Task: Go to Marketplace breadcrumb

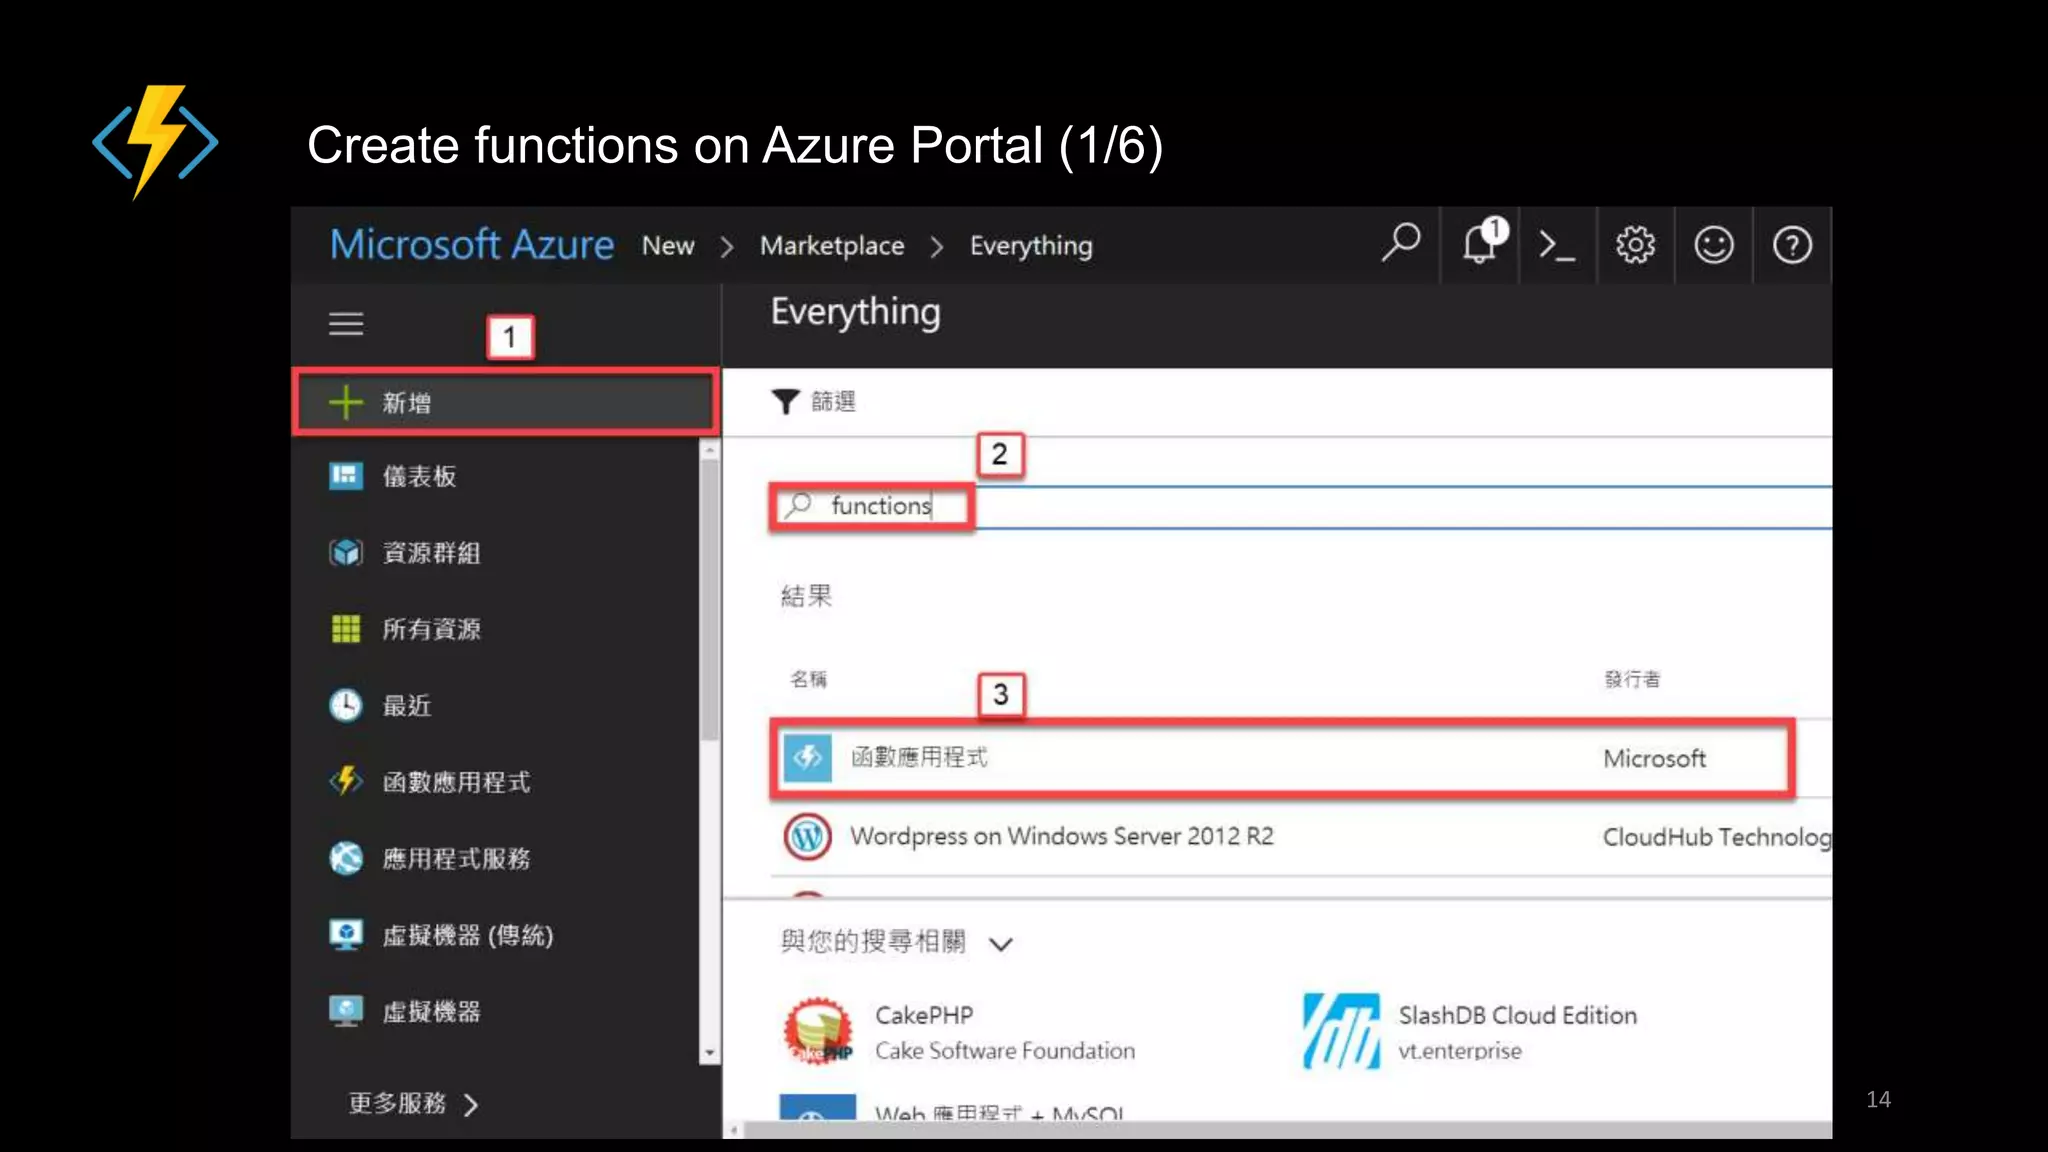Action: [x=832, y=245]
